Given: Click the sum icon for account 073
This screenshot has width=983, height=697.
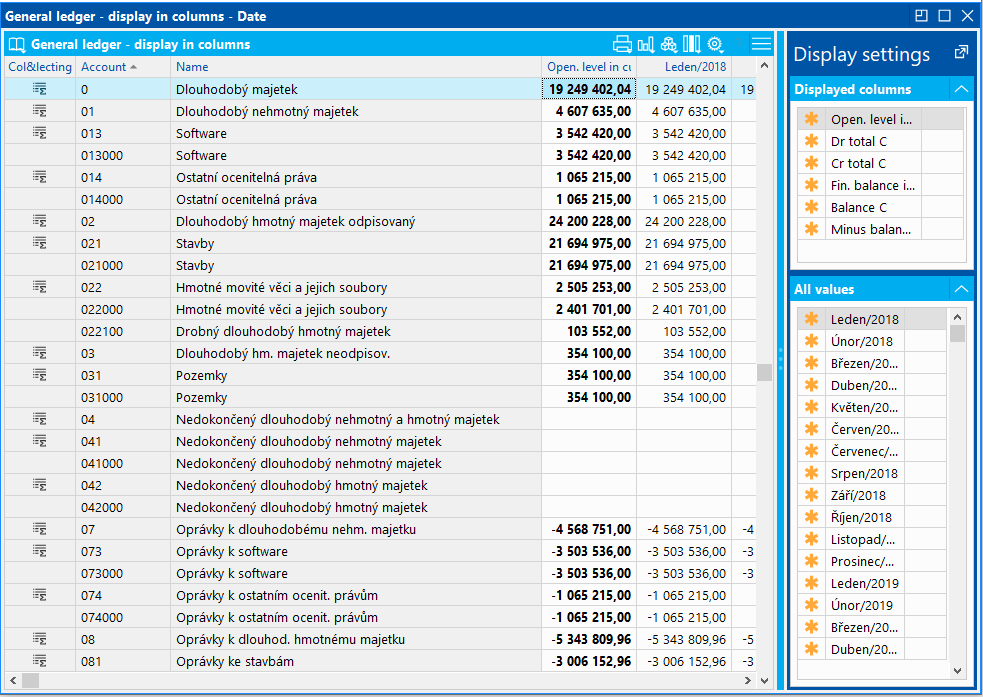Looking at the screenshot, I should click(x=39, y=552).
